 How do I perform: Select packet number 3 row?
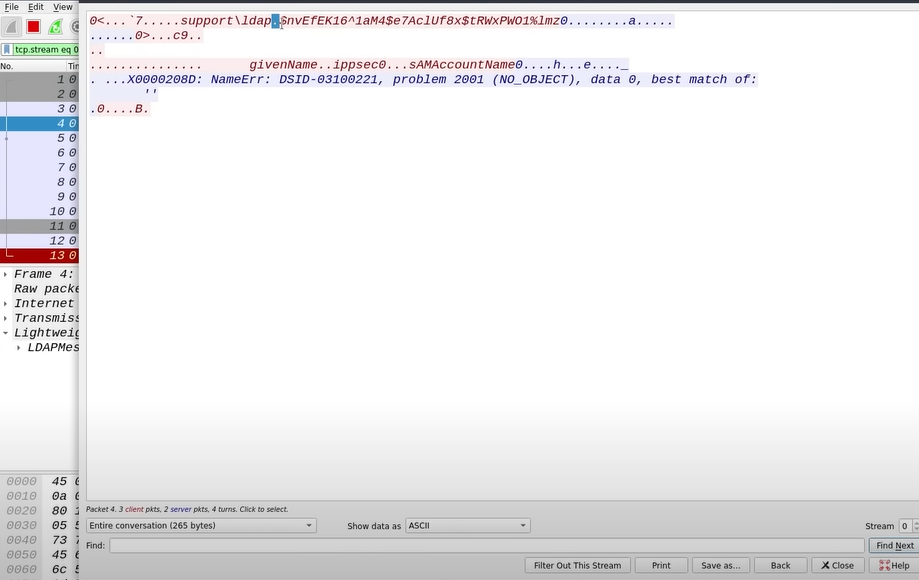[39, 108]
